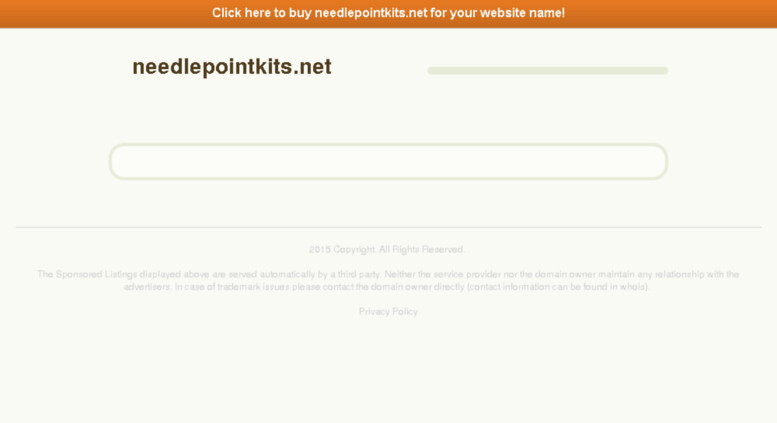This screenshot has height=423, width=777.
Task: Select the pale bar beside the heading
Action: pos(548,71)
